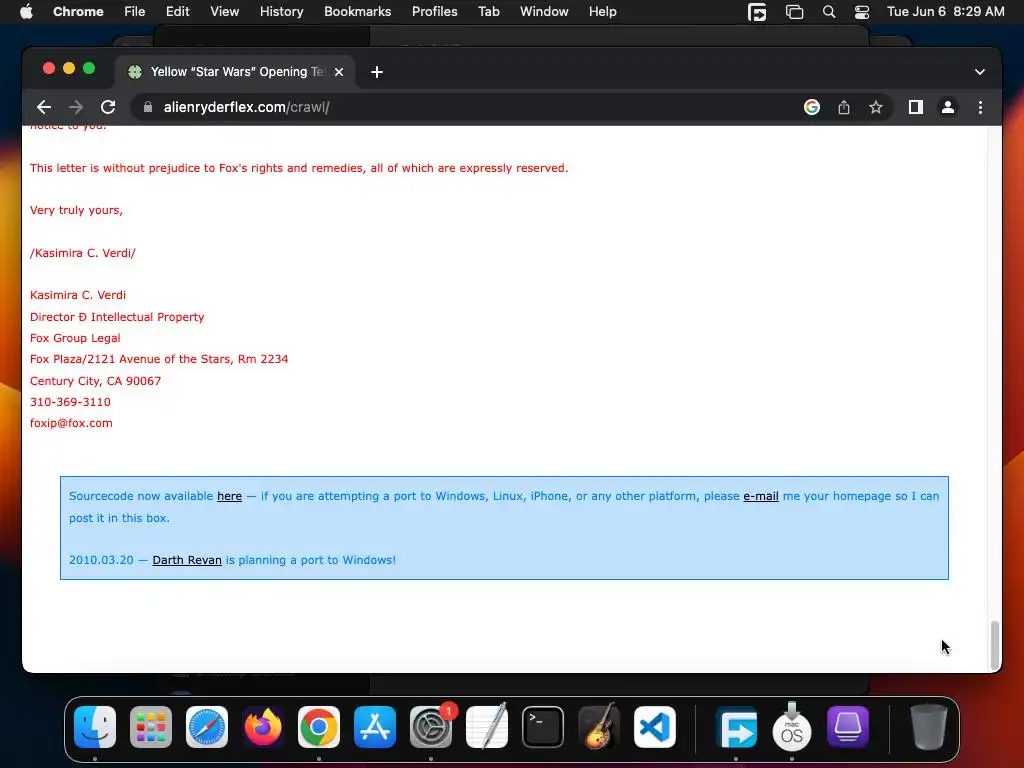This screenshot has height=768, width=1024.
Task: Reload the current page
Action: coord(108,107)
